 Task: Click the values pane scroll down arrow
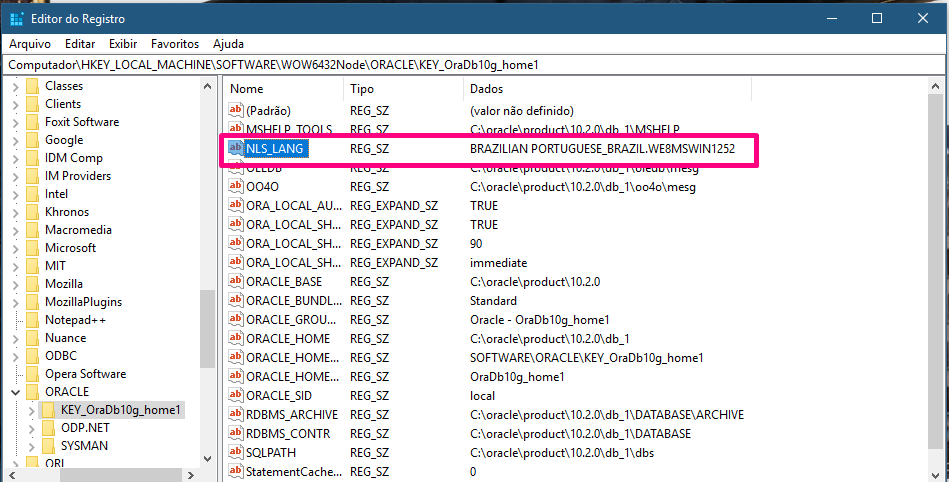(936, 474)
